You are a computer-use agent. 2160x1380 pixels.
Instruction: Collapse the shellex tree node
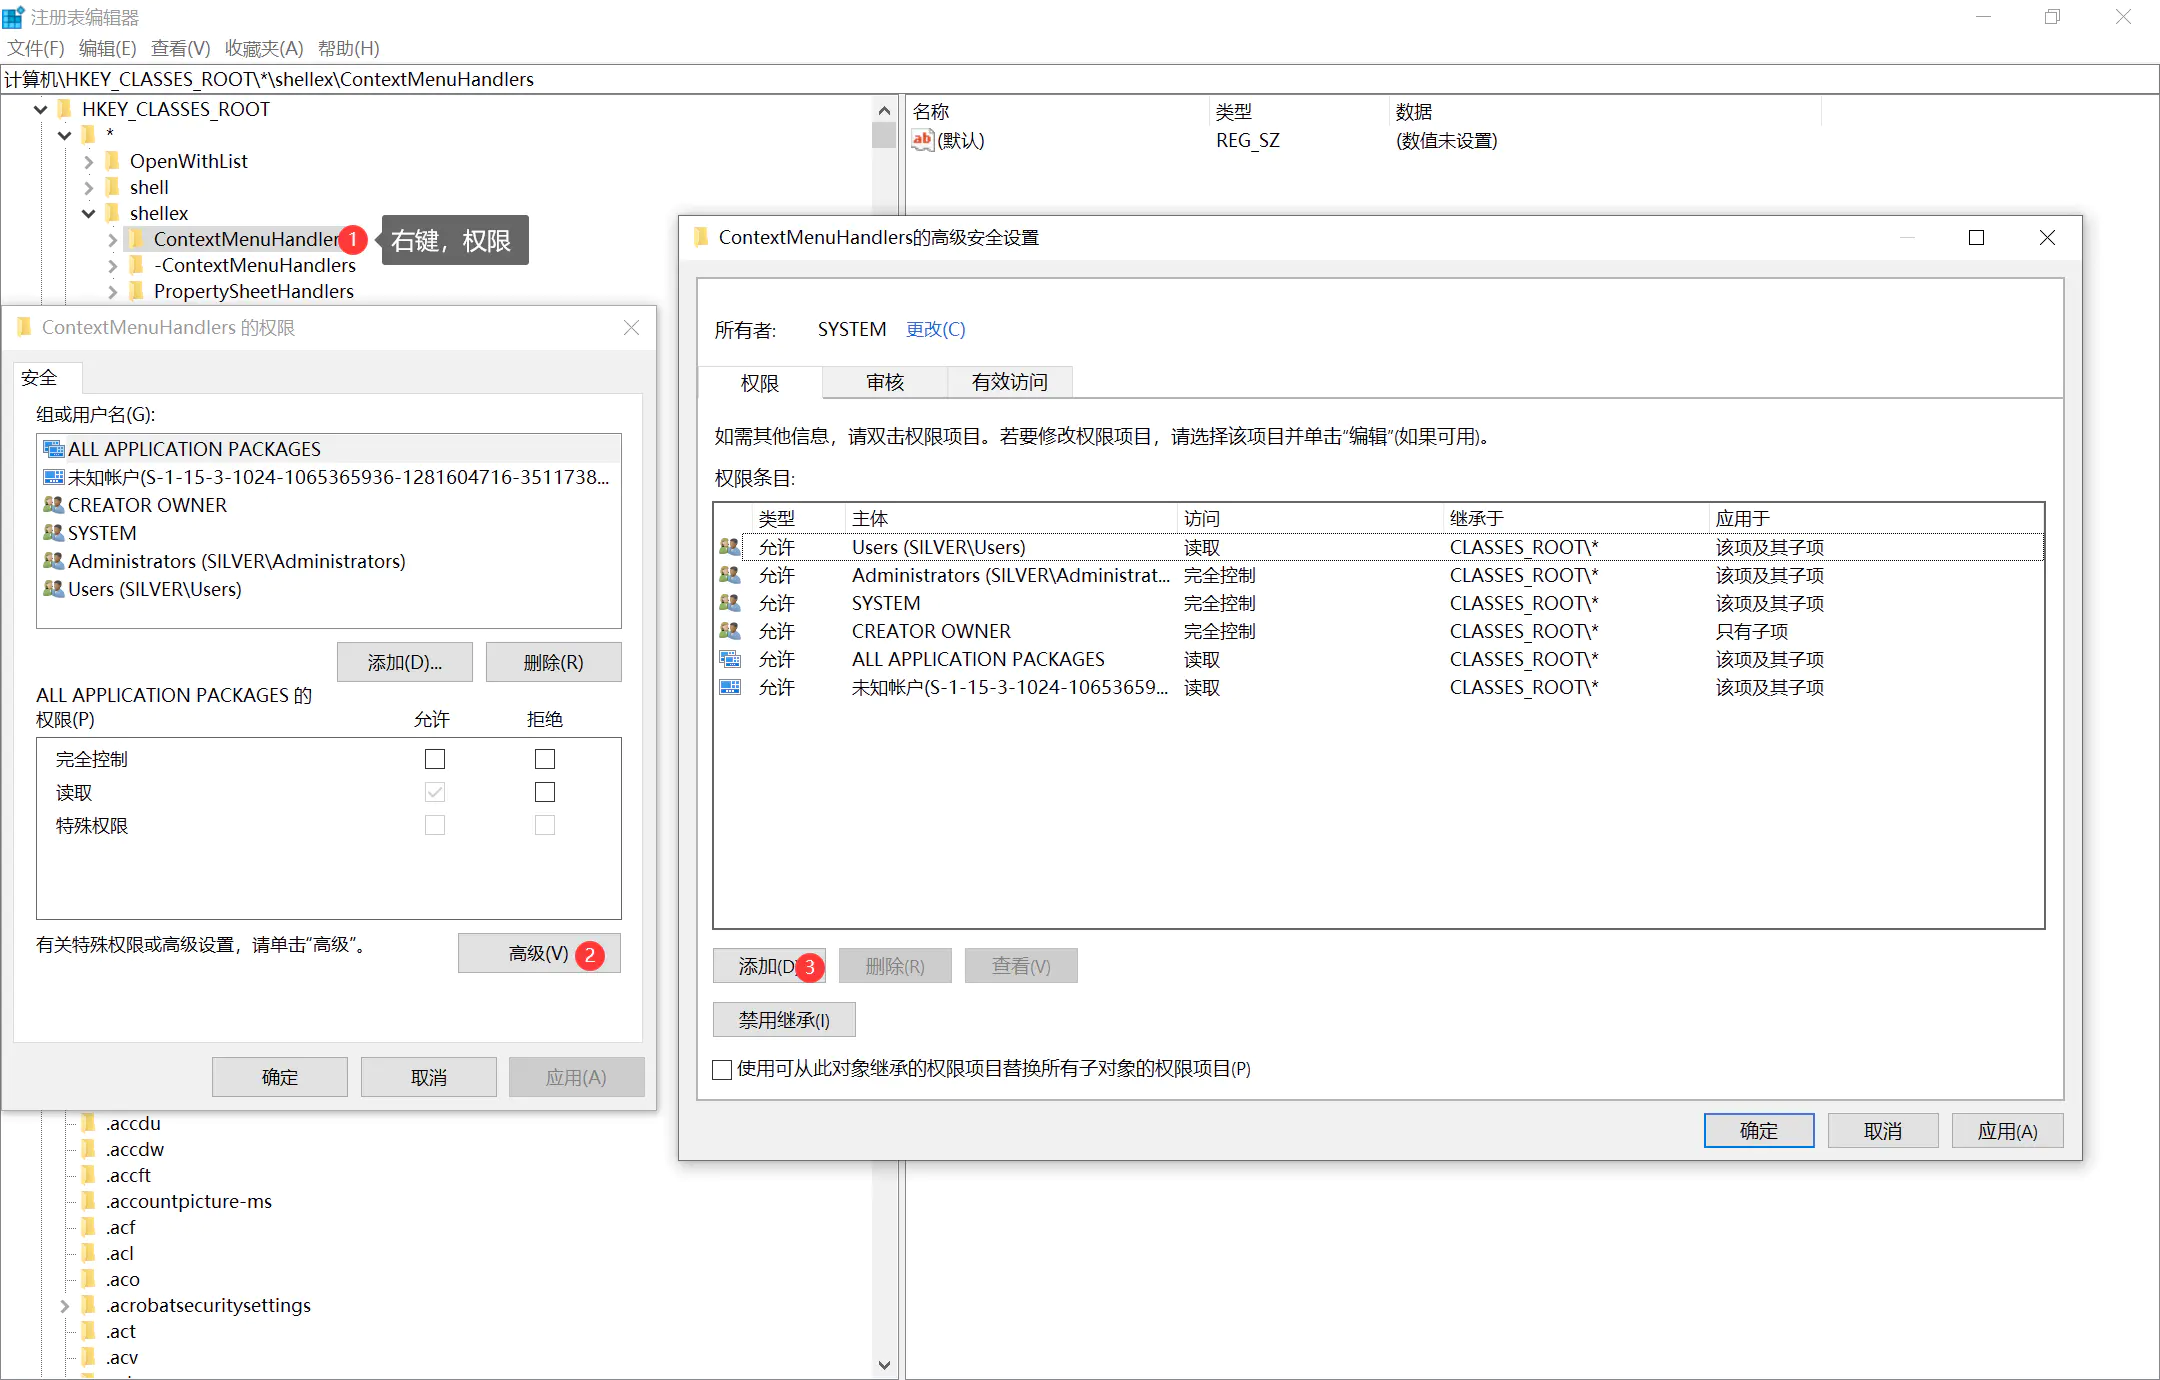click(x=89, y=213)
